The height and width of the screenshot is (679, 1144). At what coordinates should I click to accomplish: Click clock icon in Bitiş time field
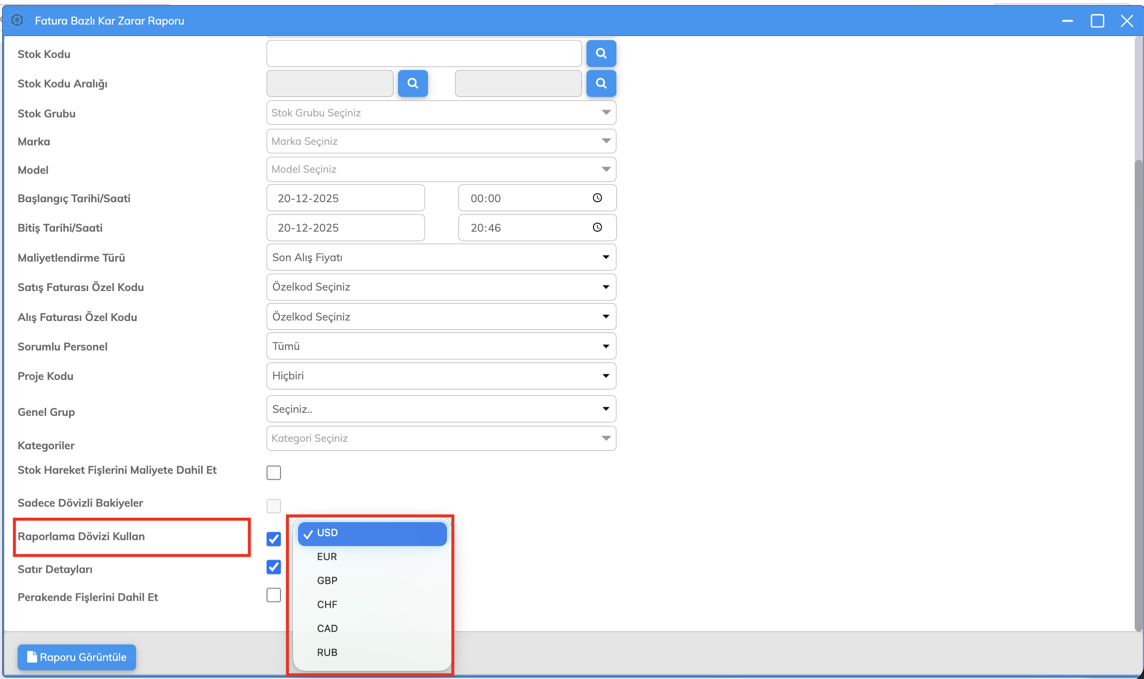[597, 228]
